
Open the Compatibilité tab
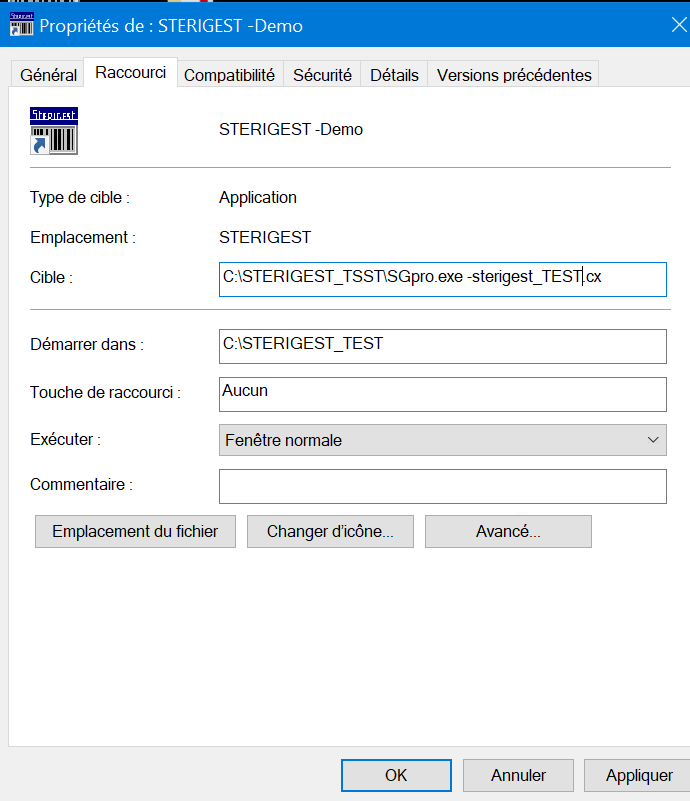coord(229,75)
